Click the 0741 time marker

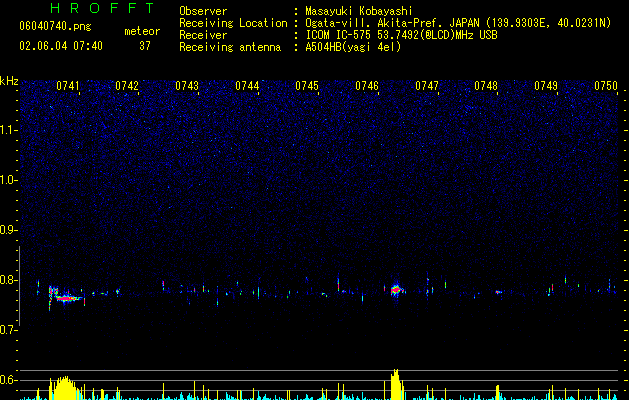tap(68, 86)
